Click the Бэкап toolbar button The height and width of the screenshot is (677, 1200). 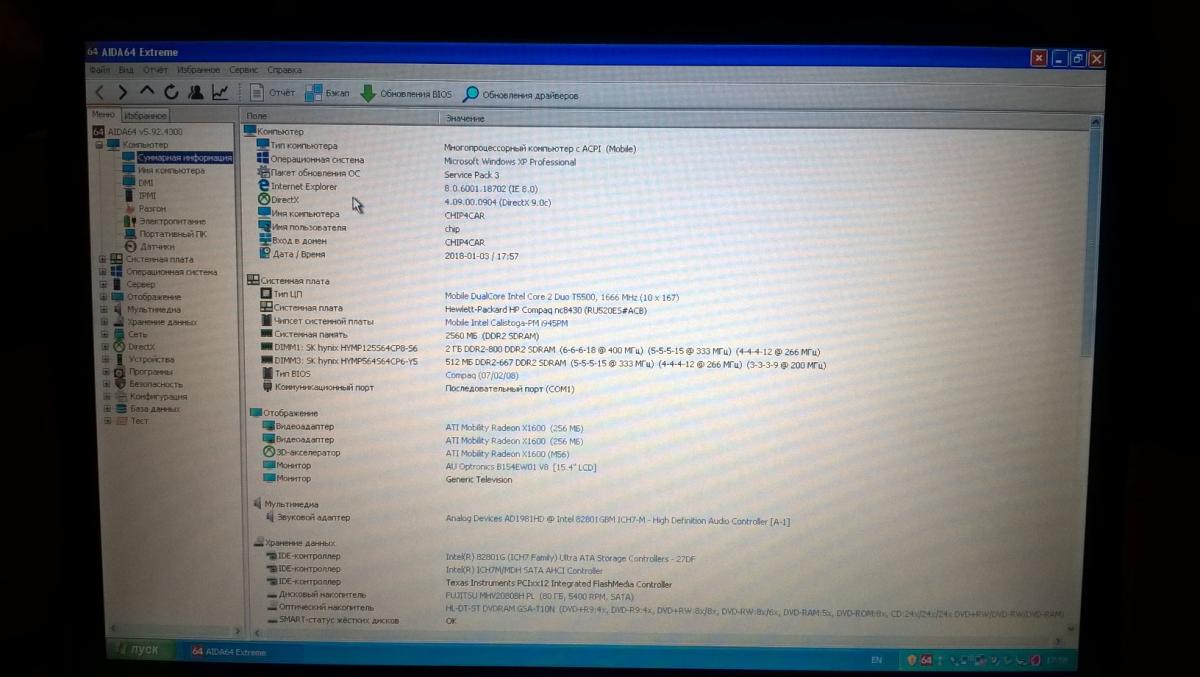pos(327,93)
